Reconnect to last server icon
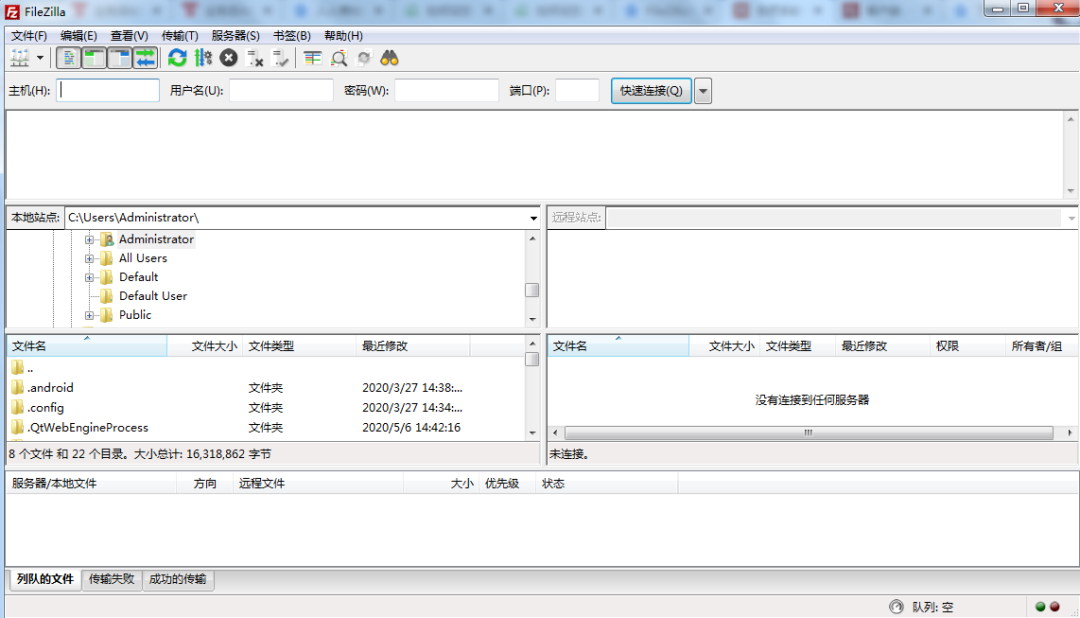This screenshot has height=618, width=1080. (280, 58)
